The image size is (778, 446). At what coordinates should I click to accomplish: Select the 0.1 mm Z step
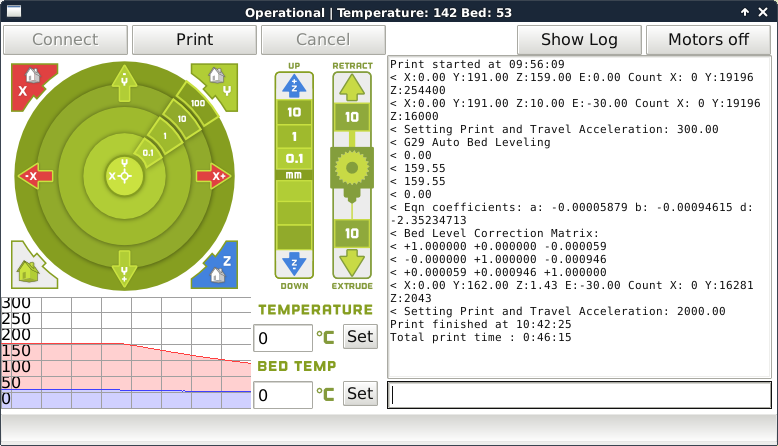point(294,157)
